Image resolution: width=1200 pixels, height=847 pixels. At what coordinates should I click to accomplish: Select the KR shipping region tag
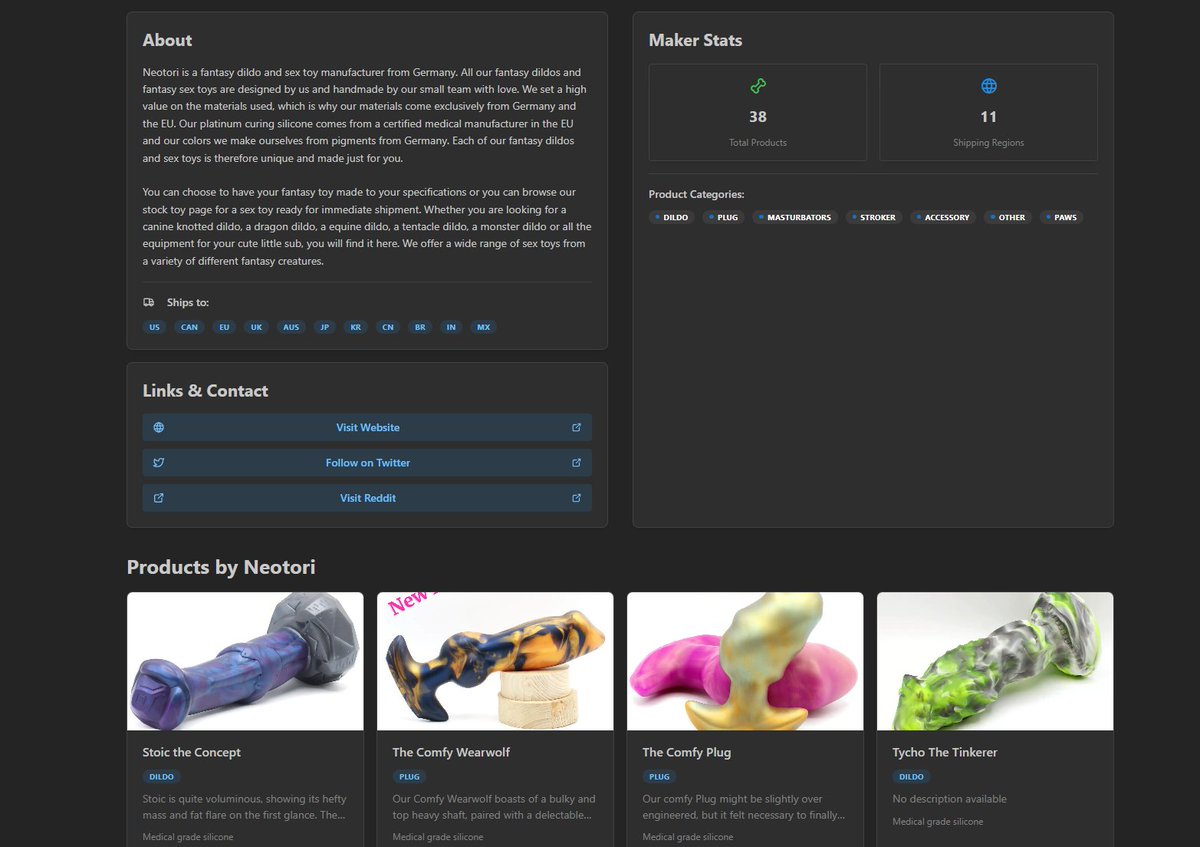point(355,327)
